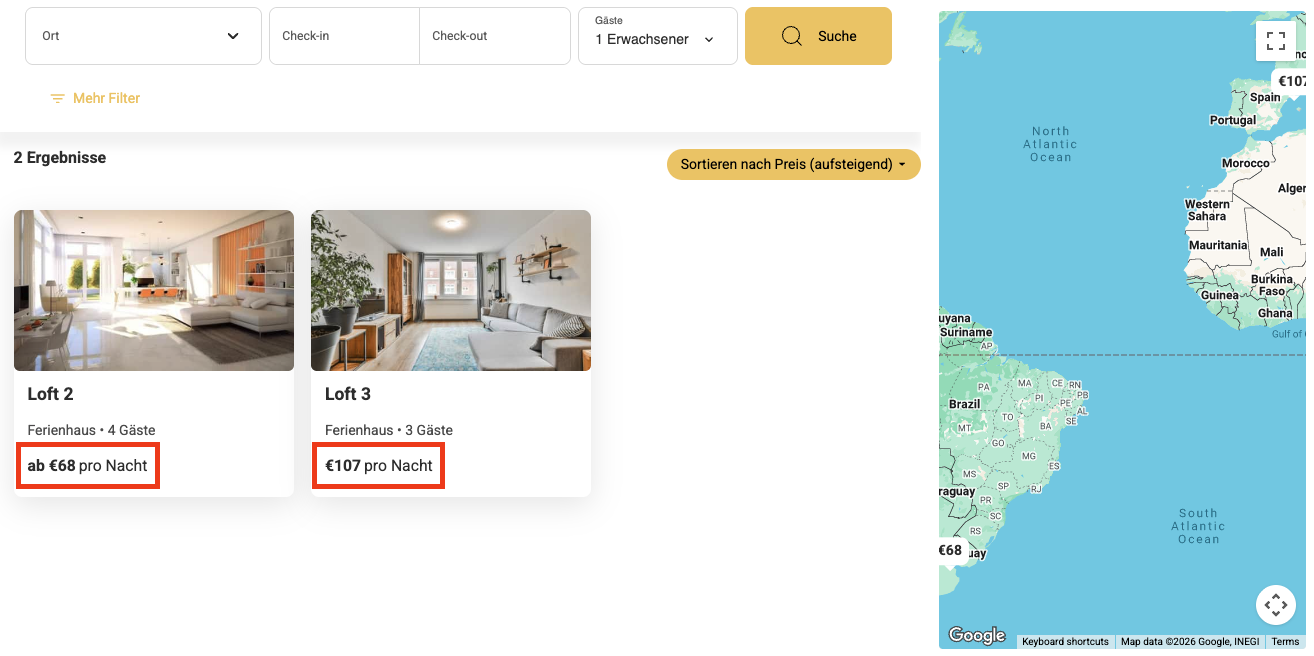The height and width of the screenshot is (656, 1314).
Task: Open map Keyboard shortcuts
Action: 1065,642
